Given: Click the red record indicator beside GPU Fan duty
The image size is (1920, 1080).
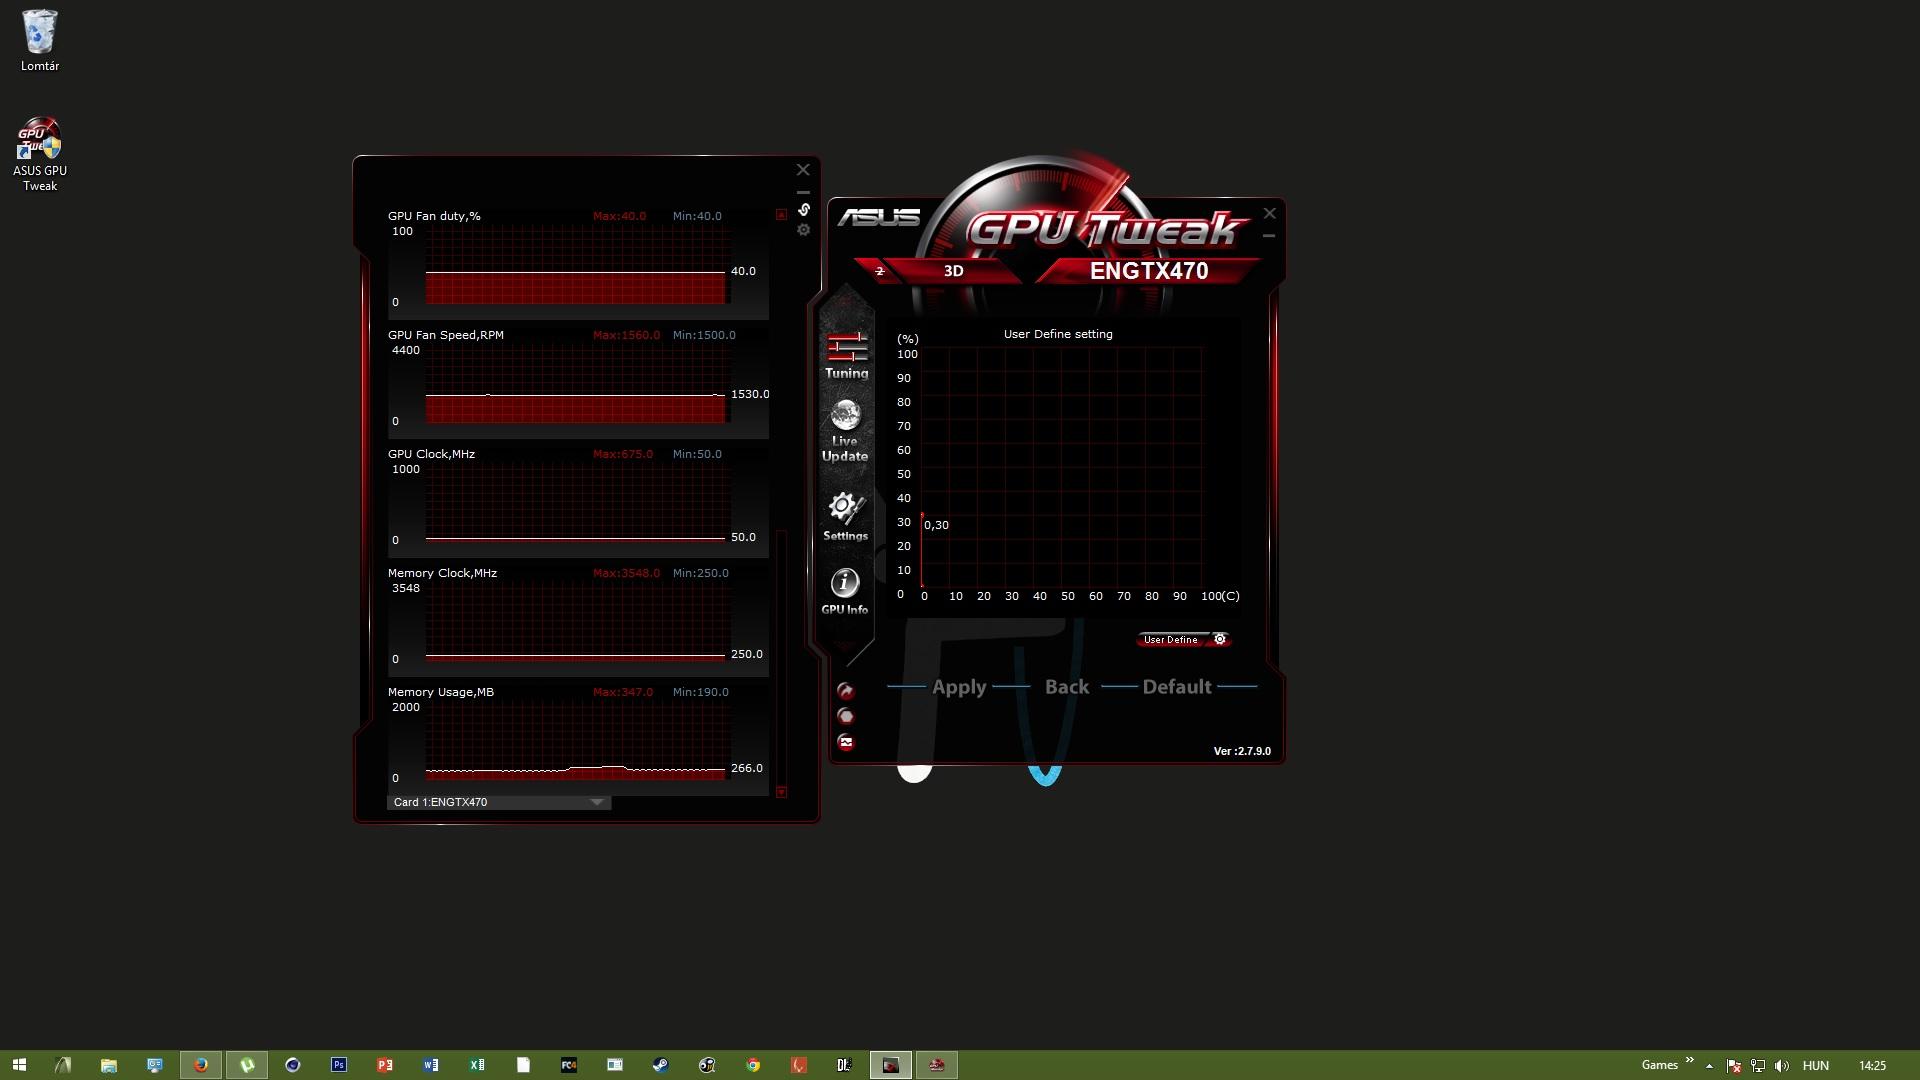Looking at the screenshot, I should tap(781, 215).
